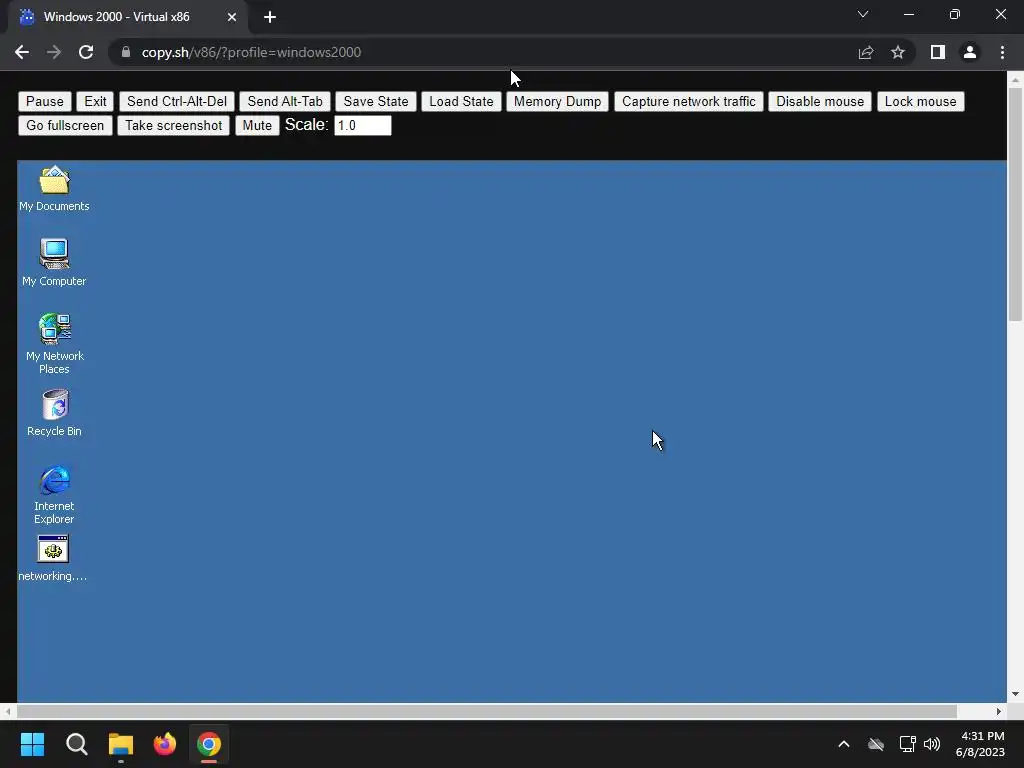Open File Explorer from the taskbar
Viewport: 1024px width, 768px height.
(121, 744)
